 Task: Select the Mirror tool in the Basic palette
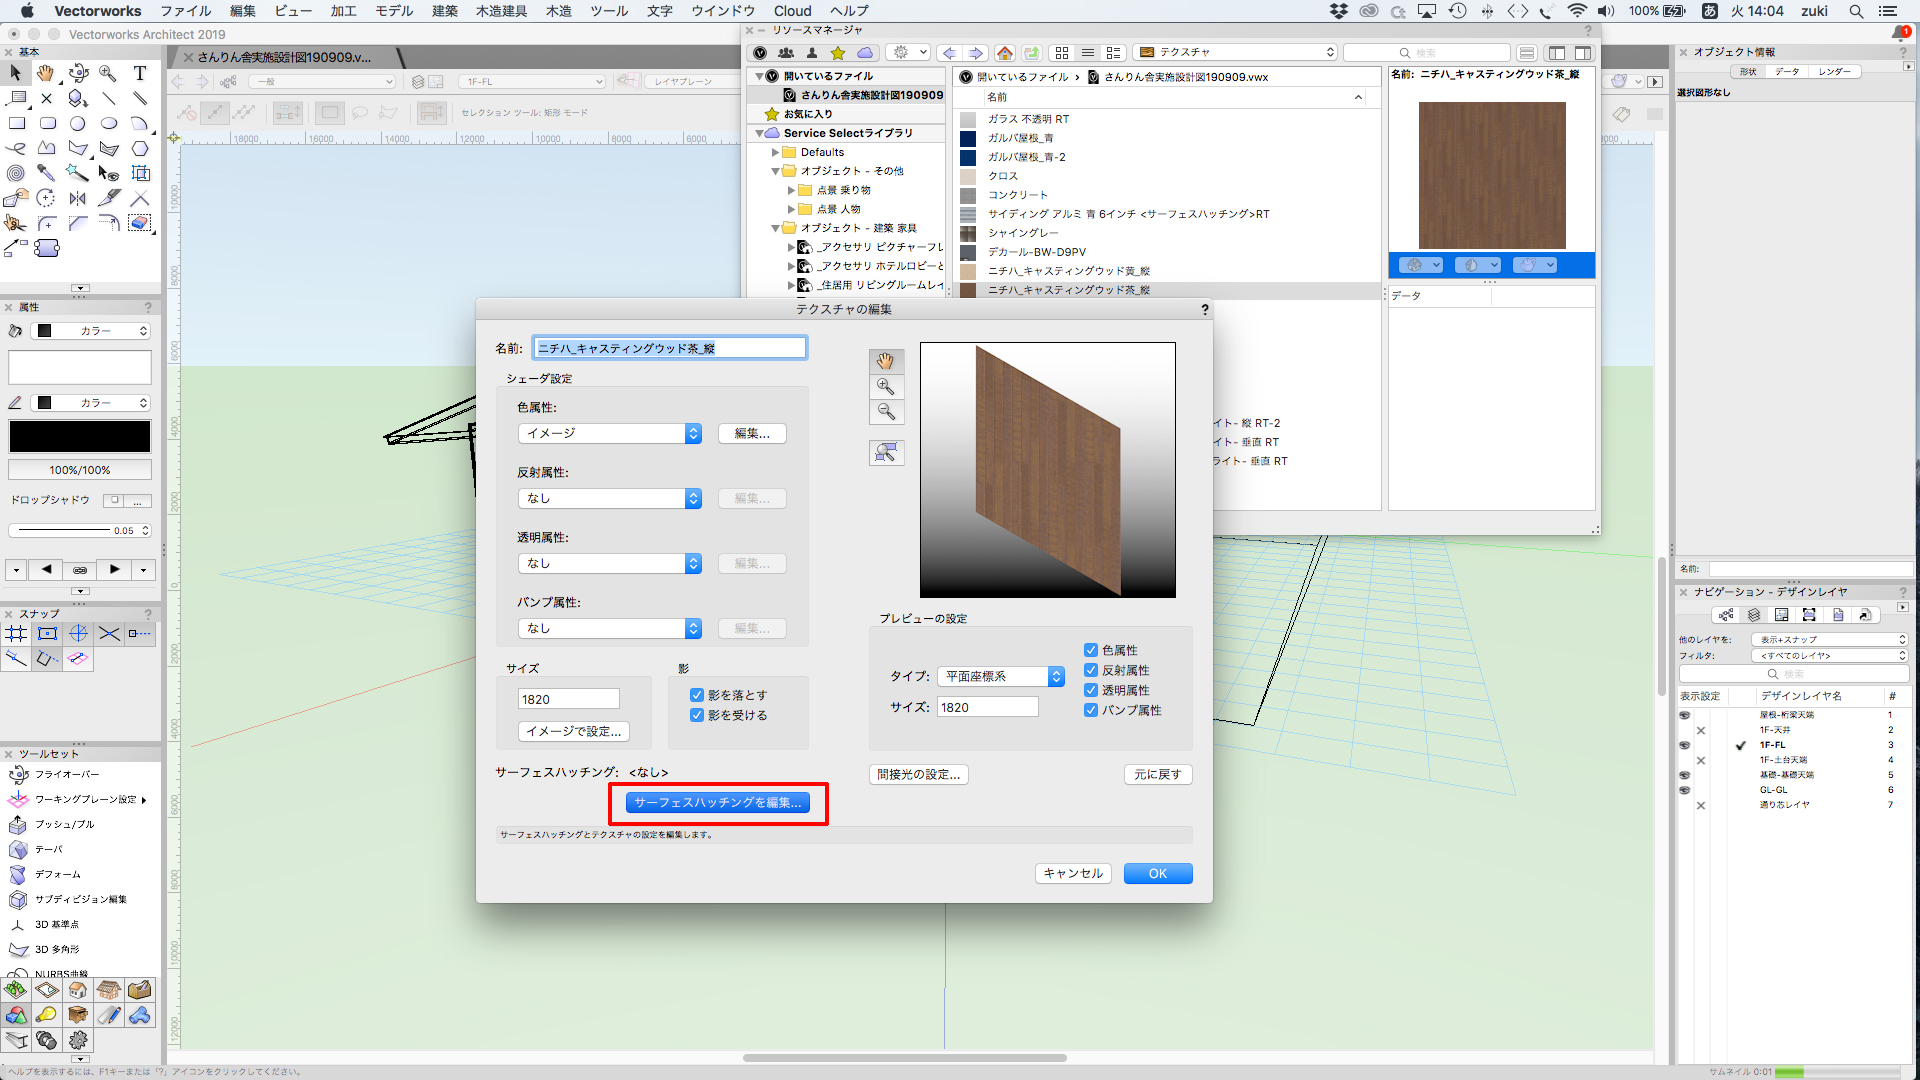78,198
